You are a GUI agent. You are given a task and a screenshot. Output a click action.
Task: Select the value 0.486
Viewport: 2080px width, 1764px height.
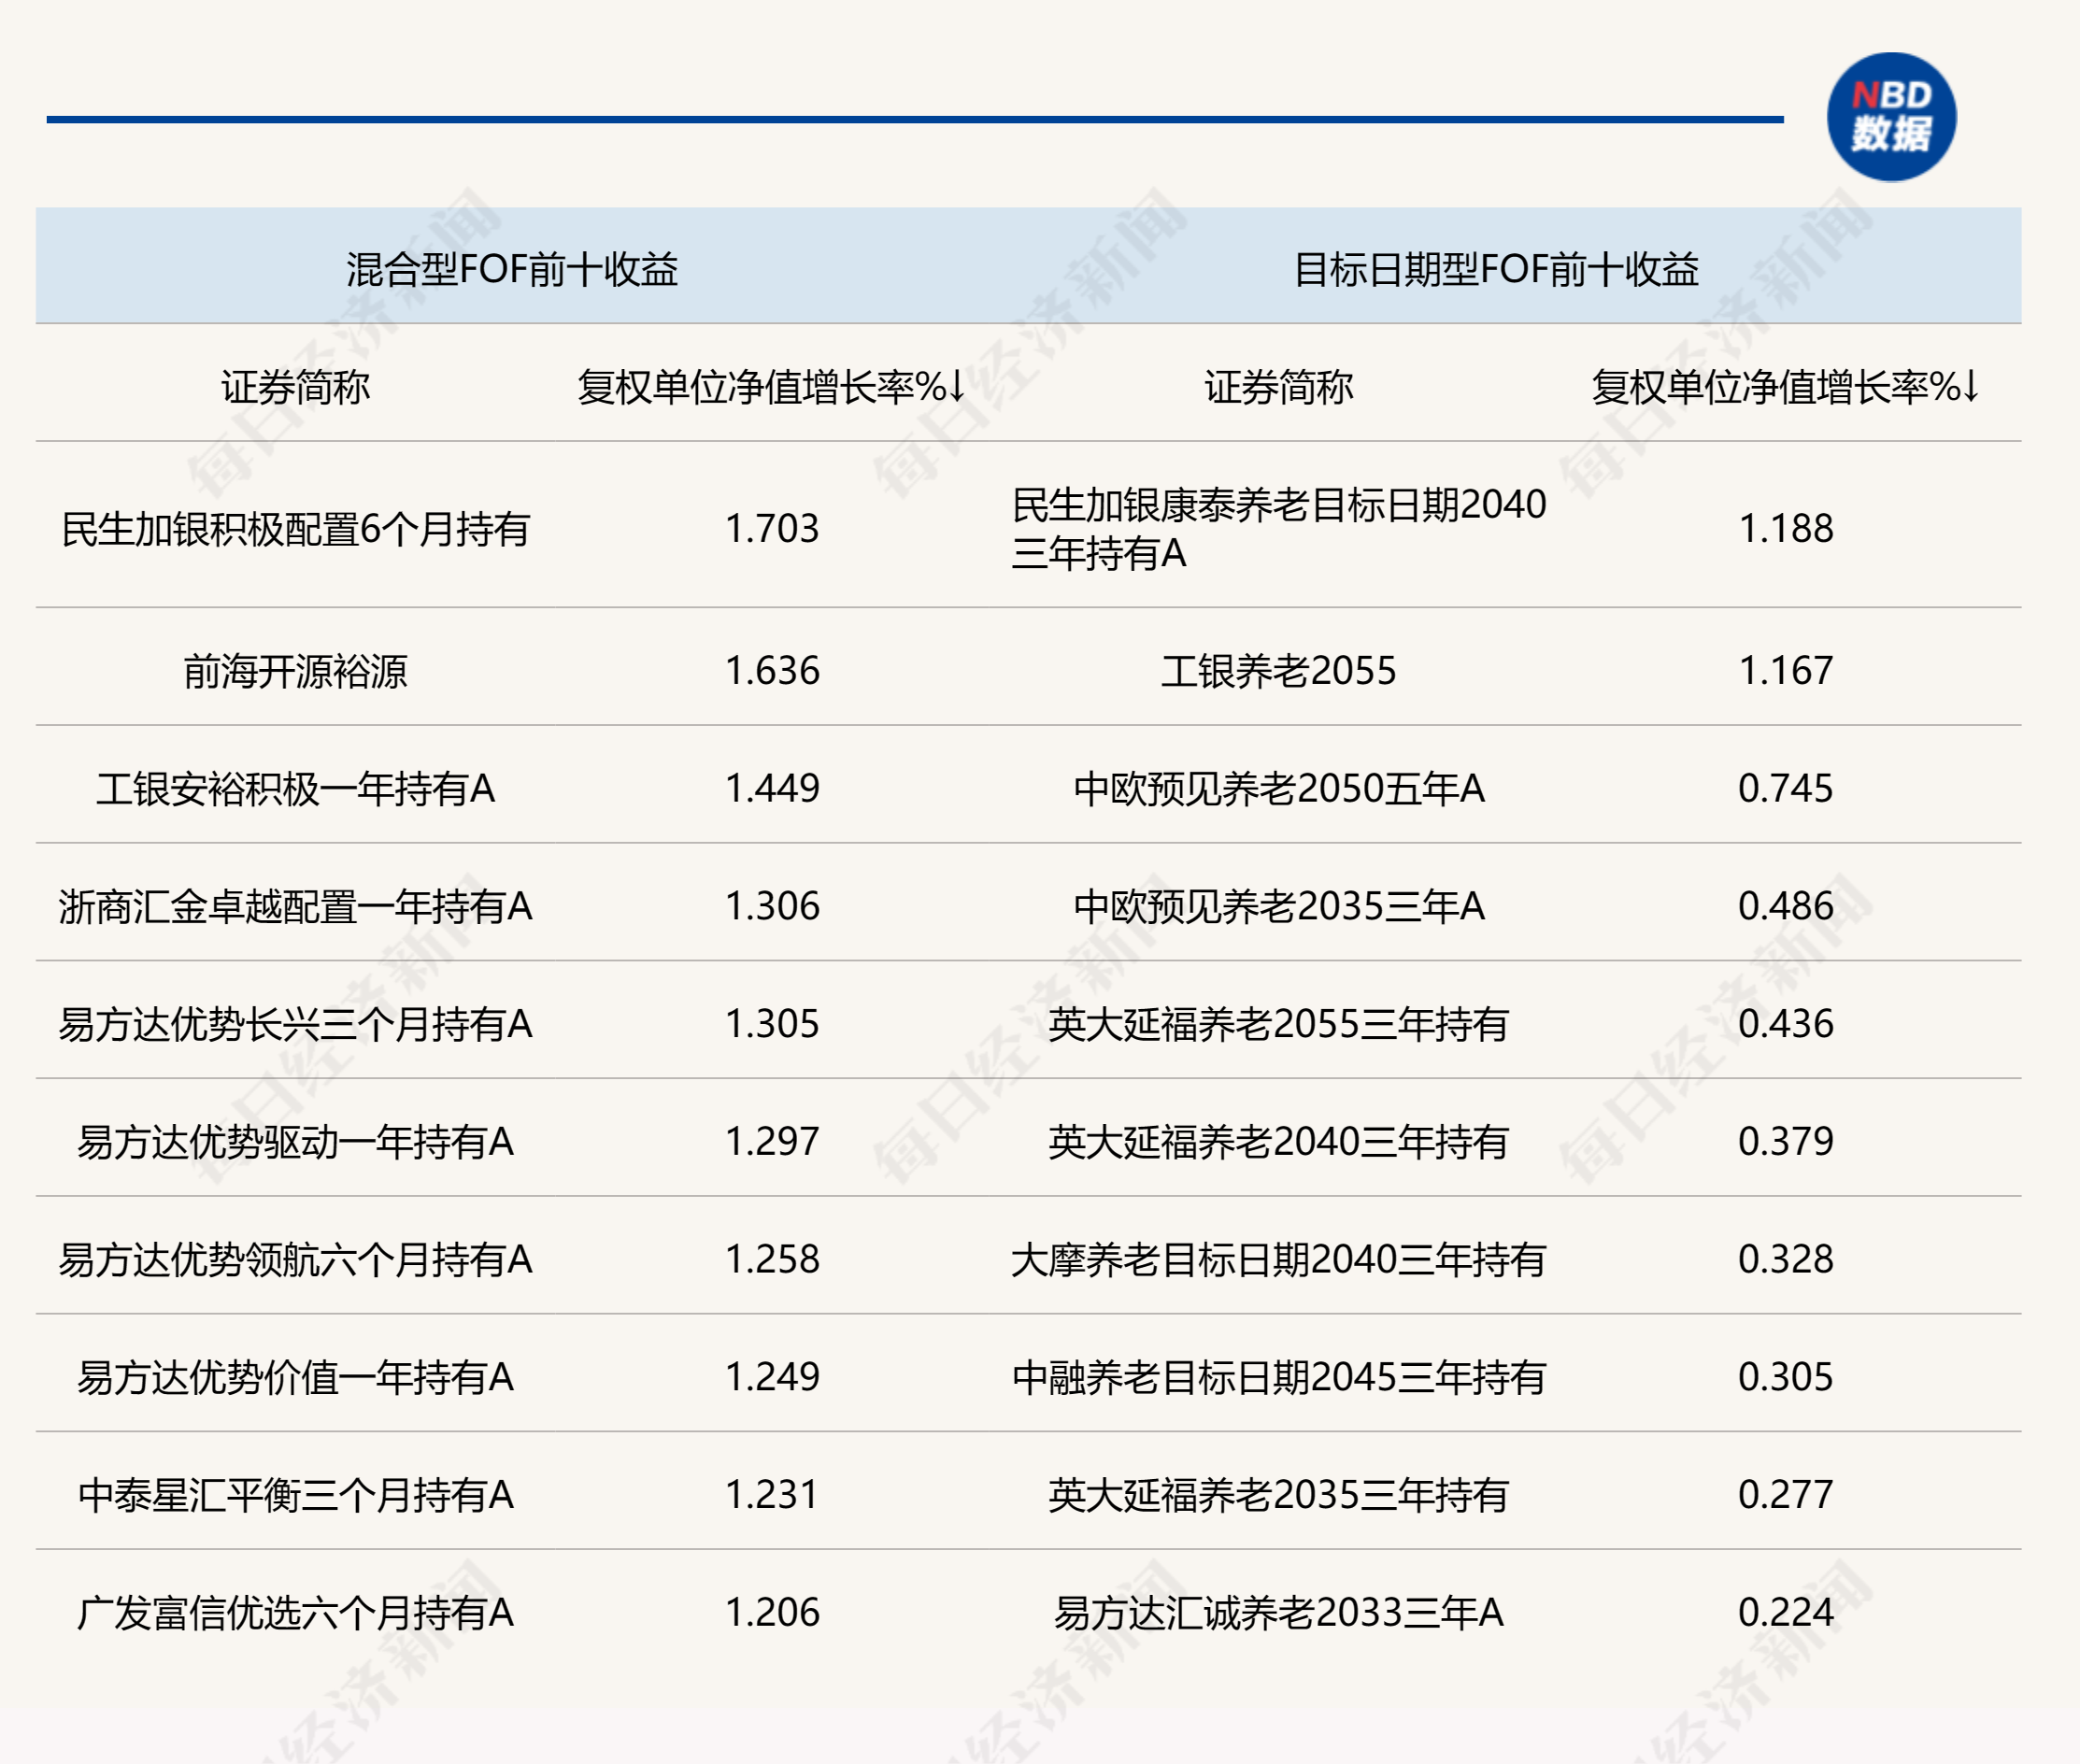(x=1785, y=907)
